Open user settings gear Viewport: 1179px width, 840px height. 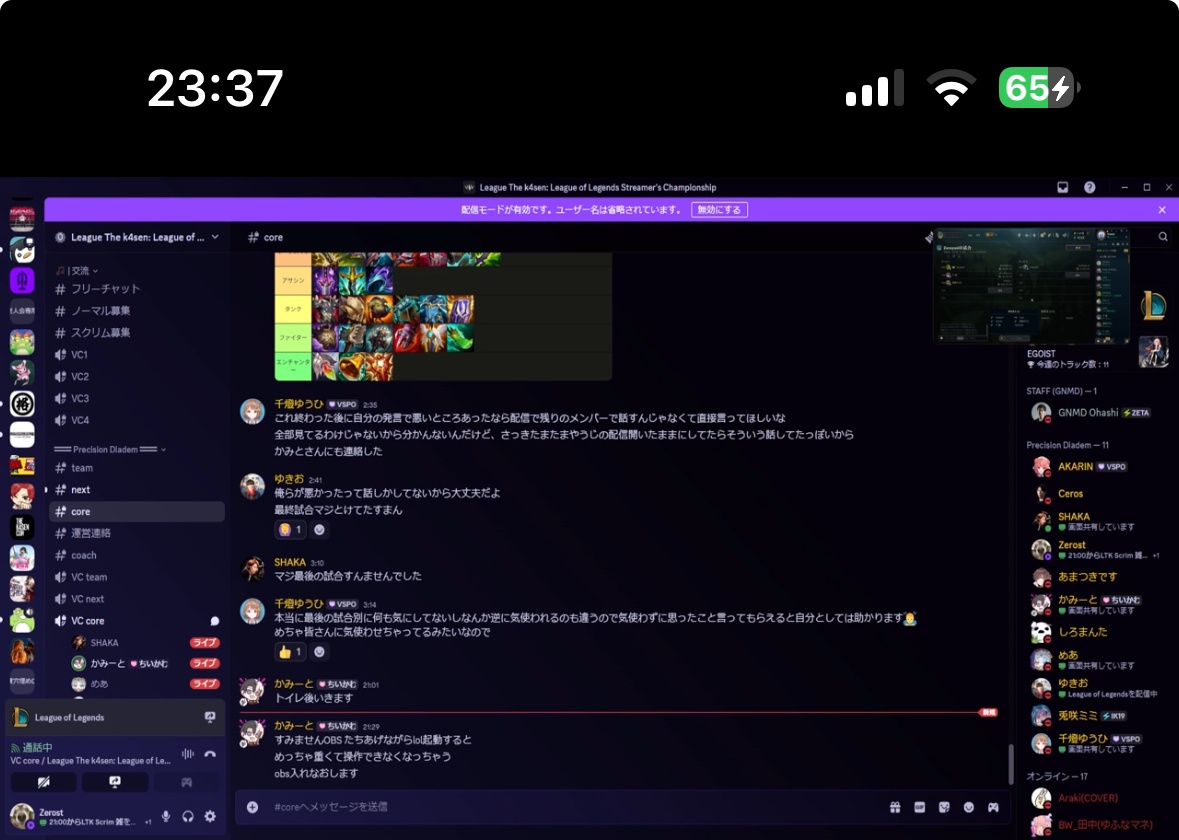210,817
